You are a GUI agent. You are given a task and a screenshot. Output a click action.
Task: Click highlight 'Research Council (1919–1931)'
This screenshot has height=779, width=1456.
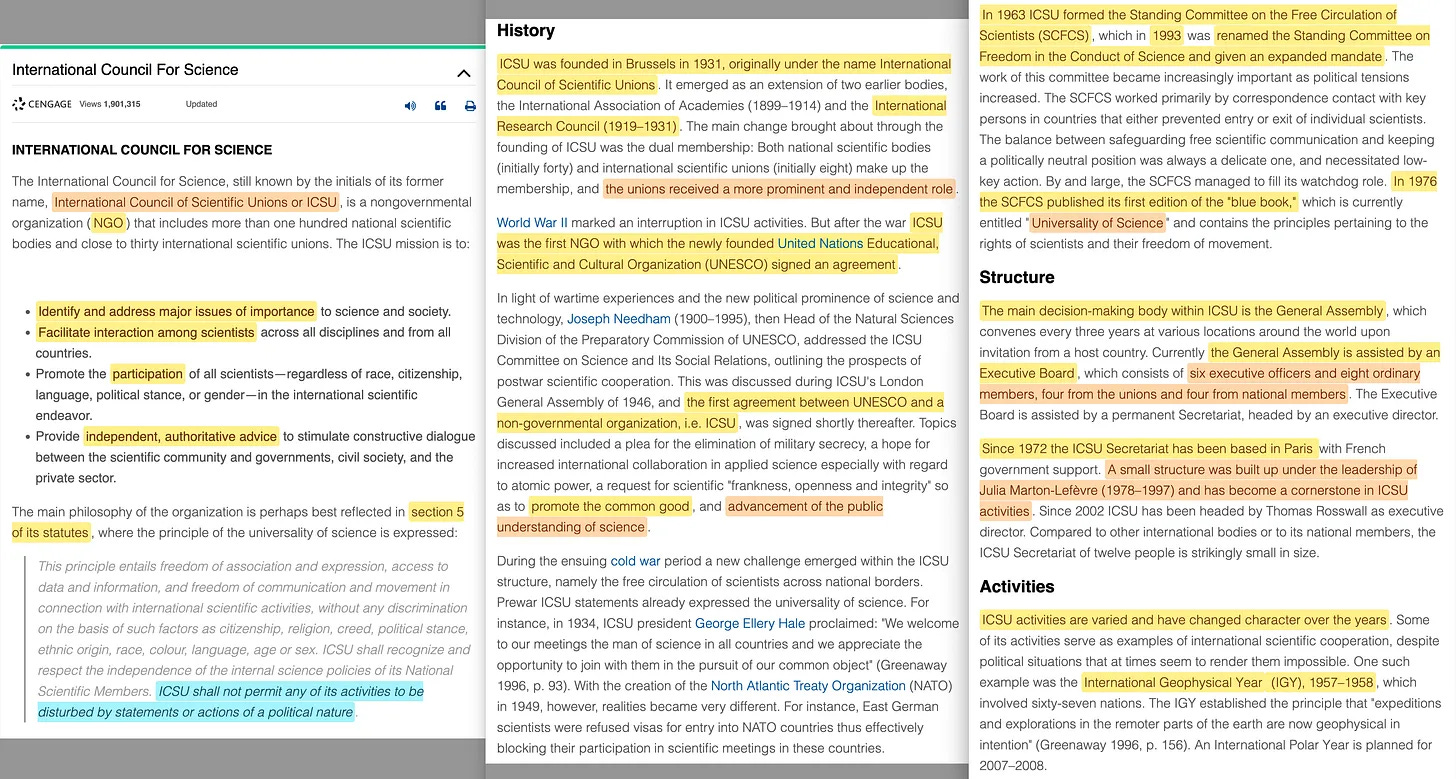(x=588, y=126)
